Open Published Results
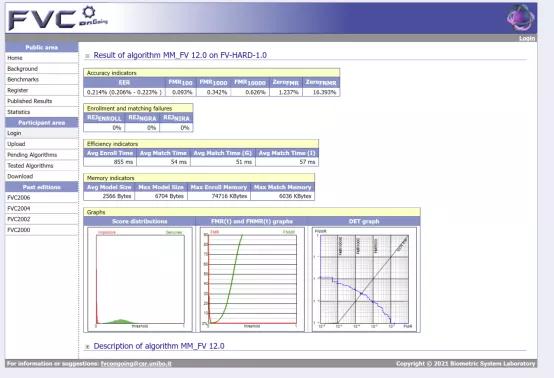The width and height of the screenshot is (554, 378). (30, 101)
